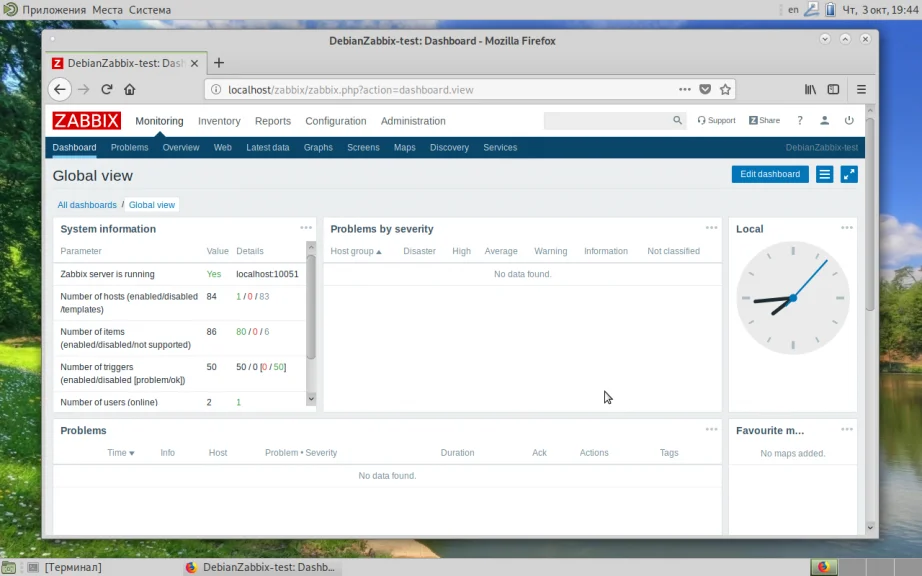Open Latest data submenu

(x=268, y=147)
